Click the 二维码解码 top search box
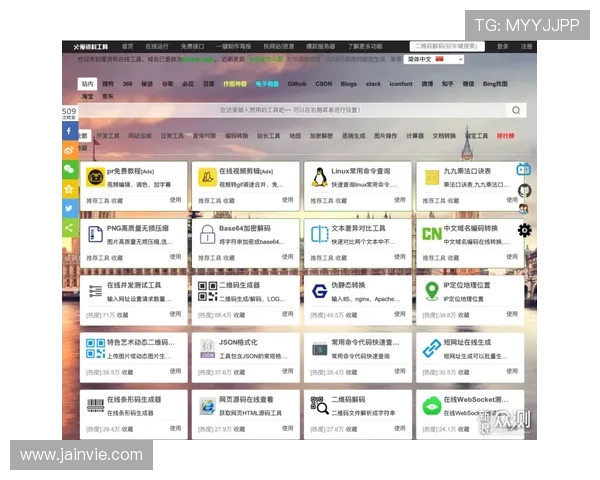 click(x=447, y=46)
